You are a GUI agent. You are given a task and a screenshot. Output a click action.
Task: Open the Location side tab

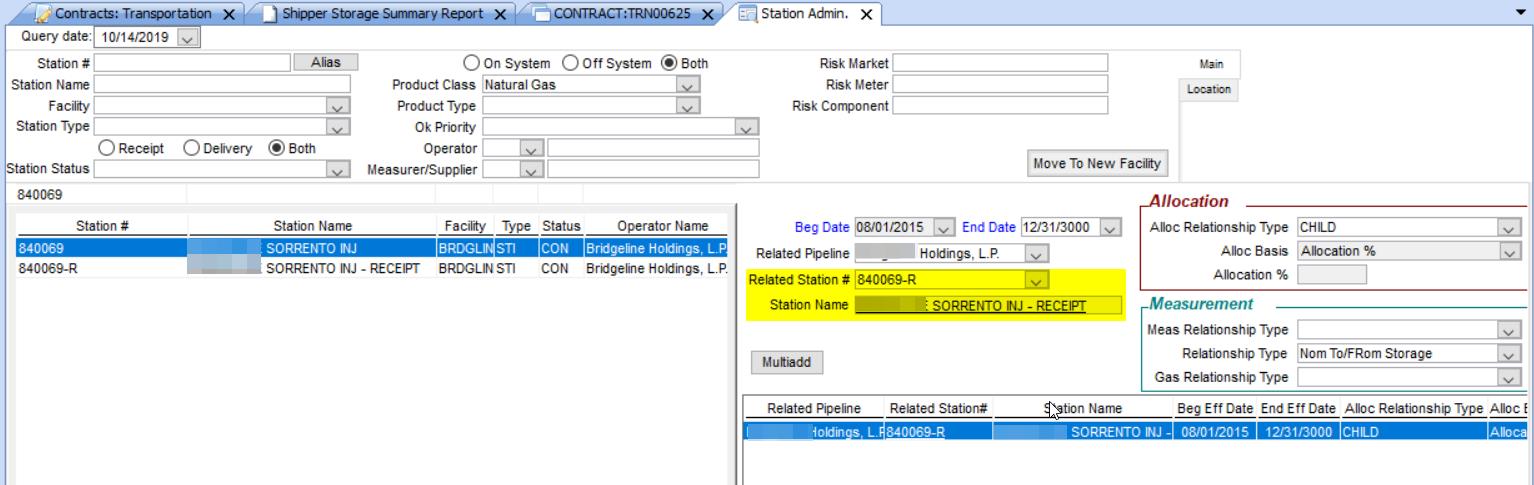[x=1207, y=89]
